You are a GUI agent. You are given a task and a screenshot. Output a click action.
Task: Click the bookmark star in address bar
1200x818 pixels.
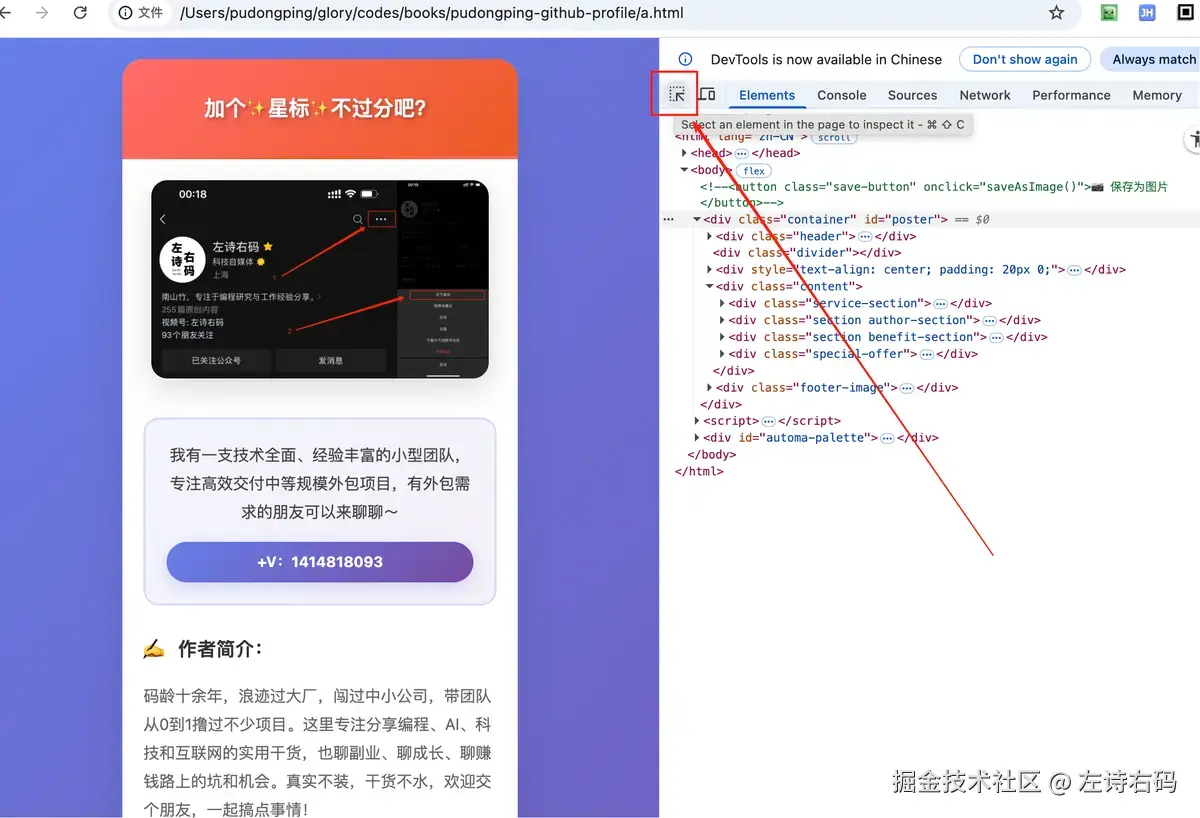(x=1057, y=14)
